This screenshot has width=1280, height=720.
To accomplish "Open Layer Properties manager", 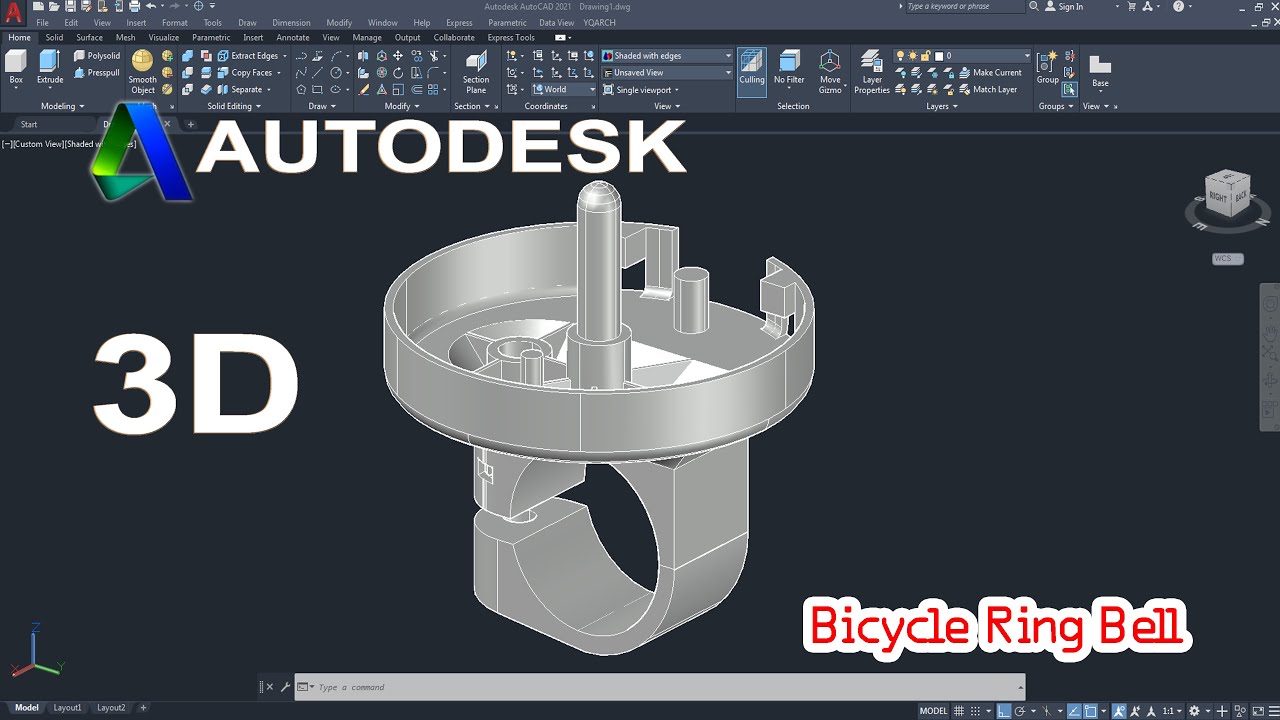I will 872,72.
